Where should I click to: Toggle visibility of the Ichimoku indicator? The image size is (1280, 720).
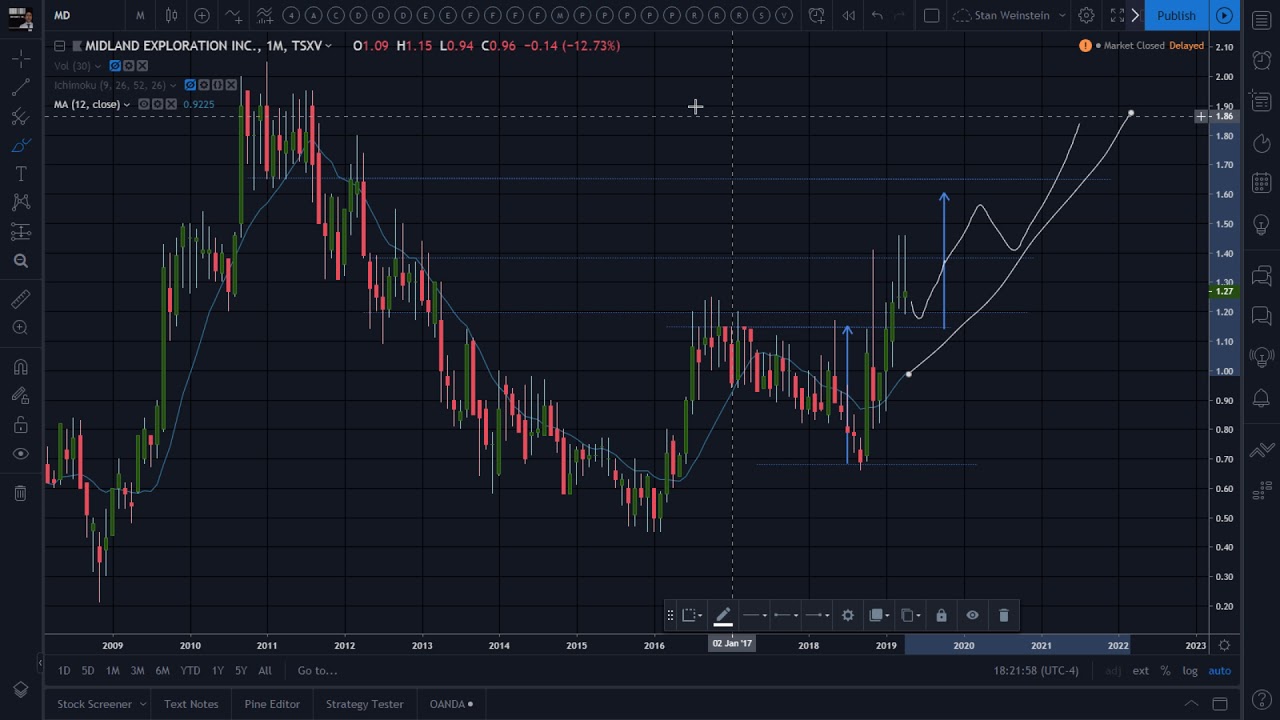190,85
